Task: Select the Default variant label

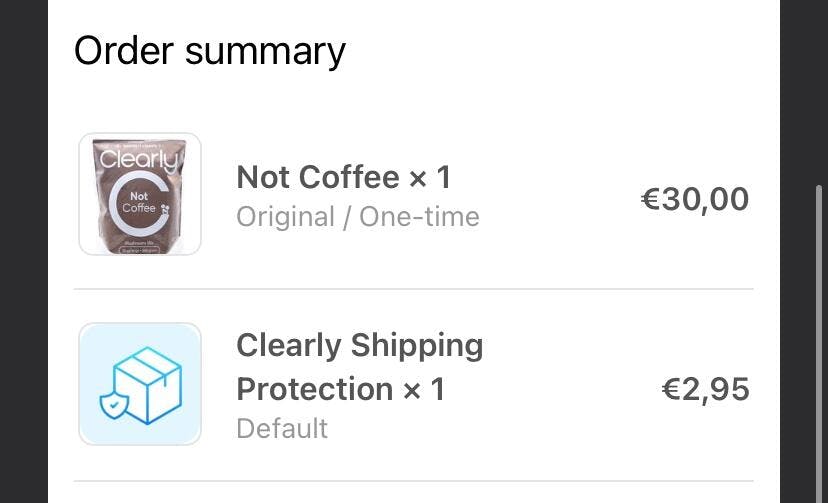Action: pos(282,428)
